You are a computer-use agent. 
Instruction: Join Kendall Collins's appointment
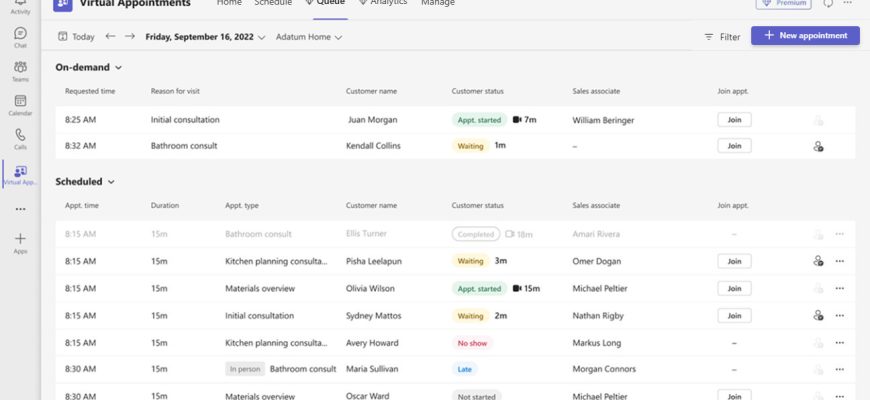[x=734, y=146]
